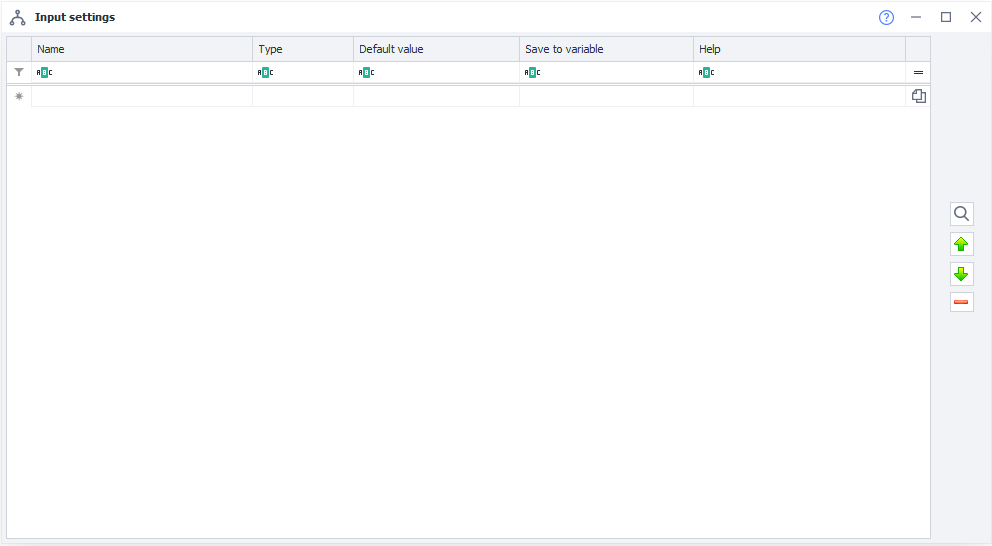Sort by the Name column header

pos(141,49)
